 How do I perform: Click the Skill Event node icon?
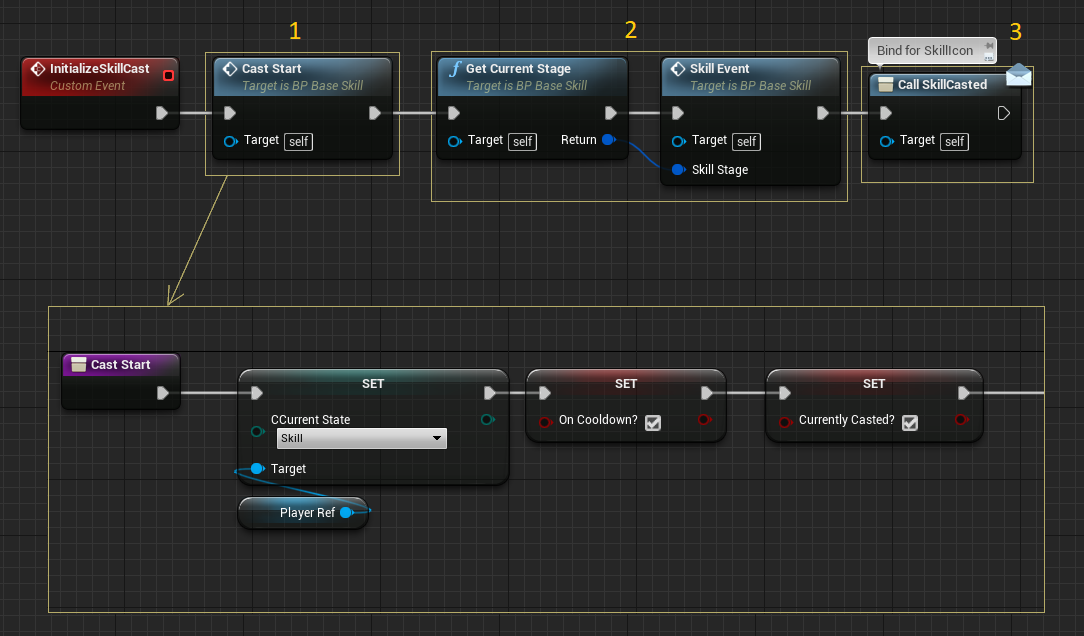coord(678,68)
